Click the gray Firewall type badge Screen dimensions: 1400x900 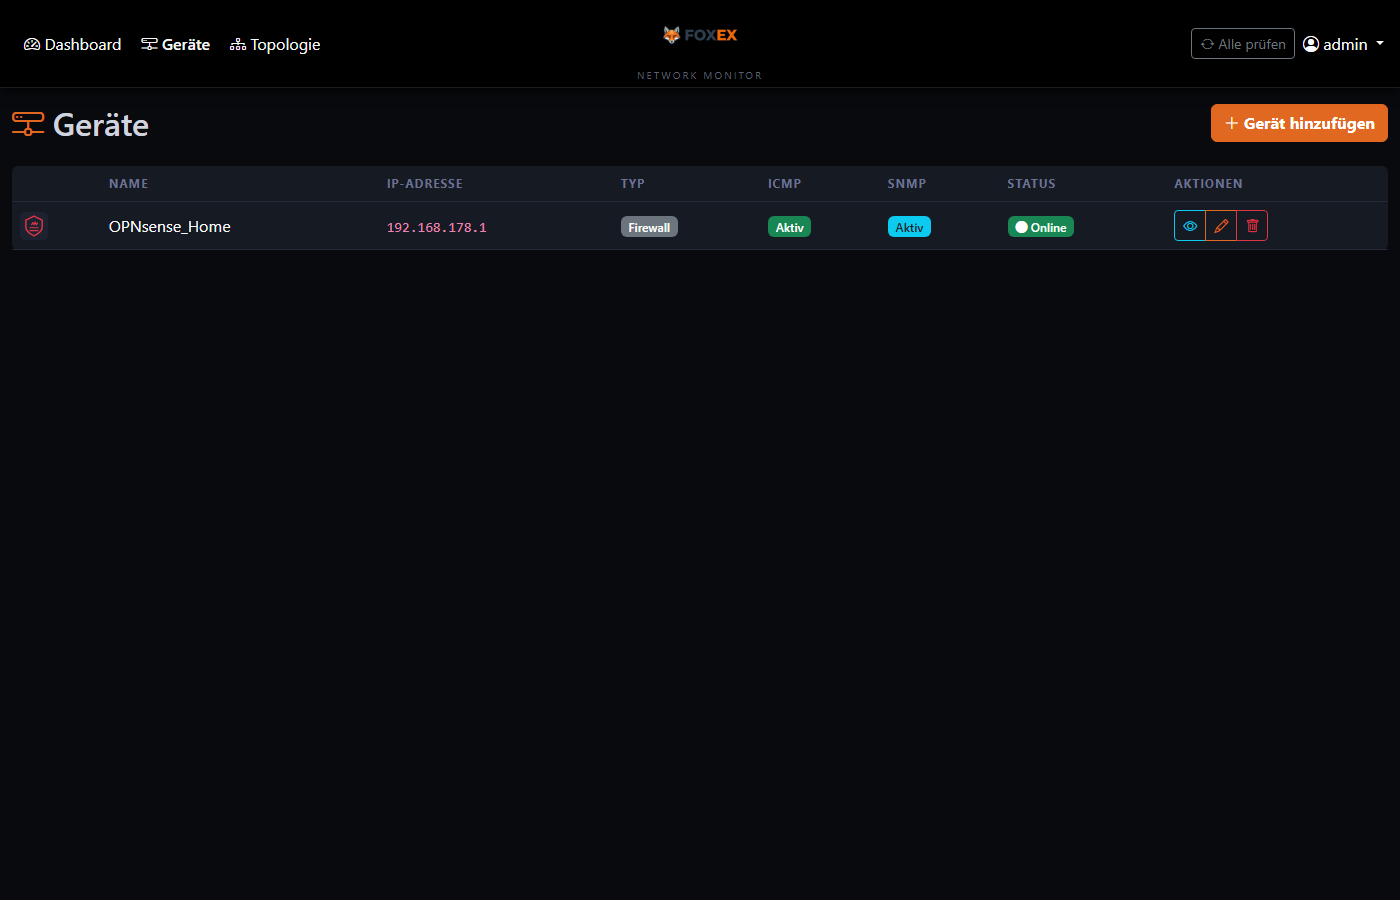(649, 227)
